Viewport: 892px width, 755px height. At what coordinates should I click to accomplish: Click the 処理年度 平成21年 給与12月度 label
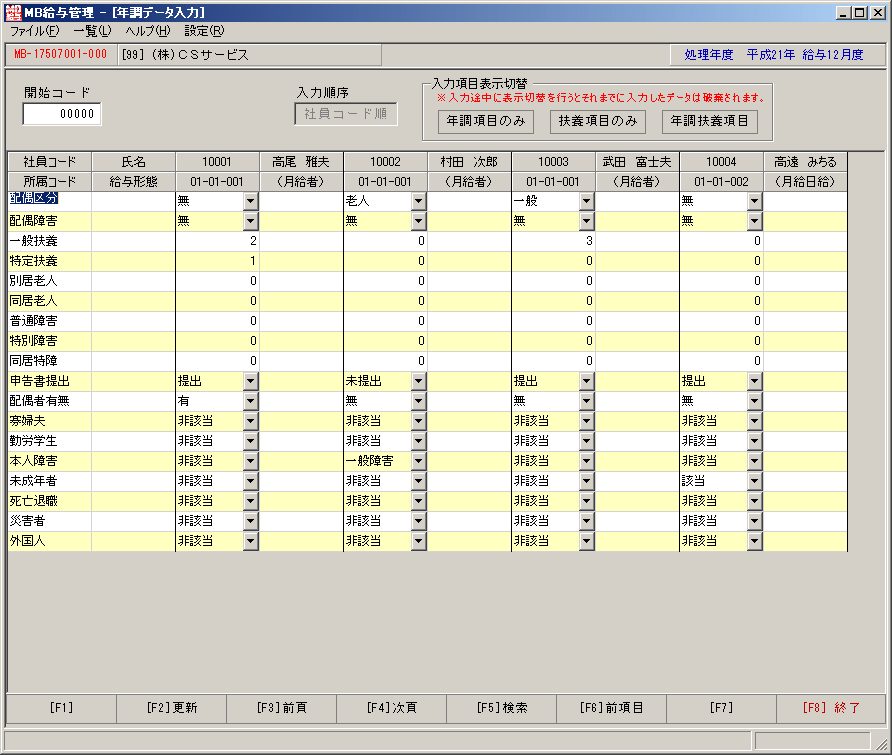[774, 55]
